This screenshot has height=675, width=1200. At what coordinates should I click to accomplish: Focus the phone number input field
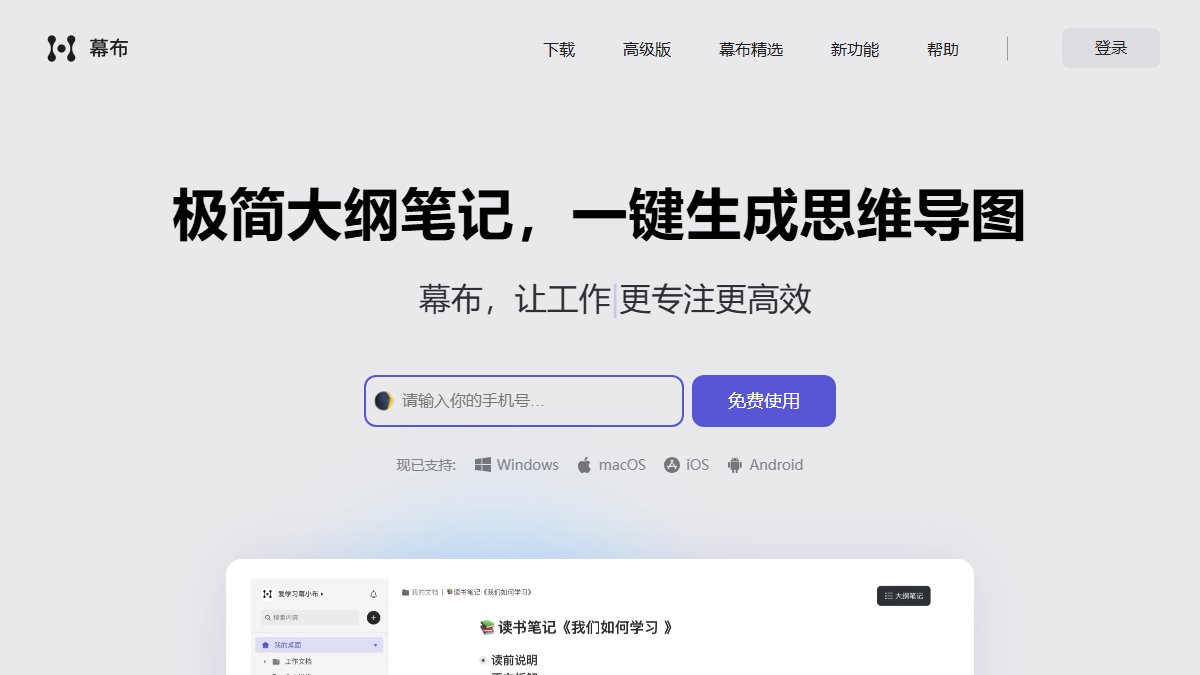[x=524, y=401]
